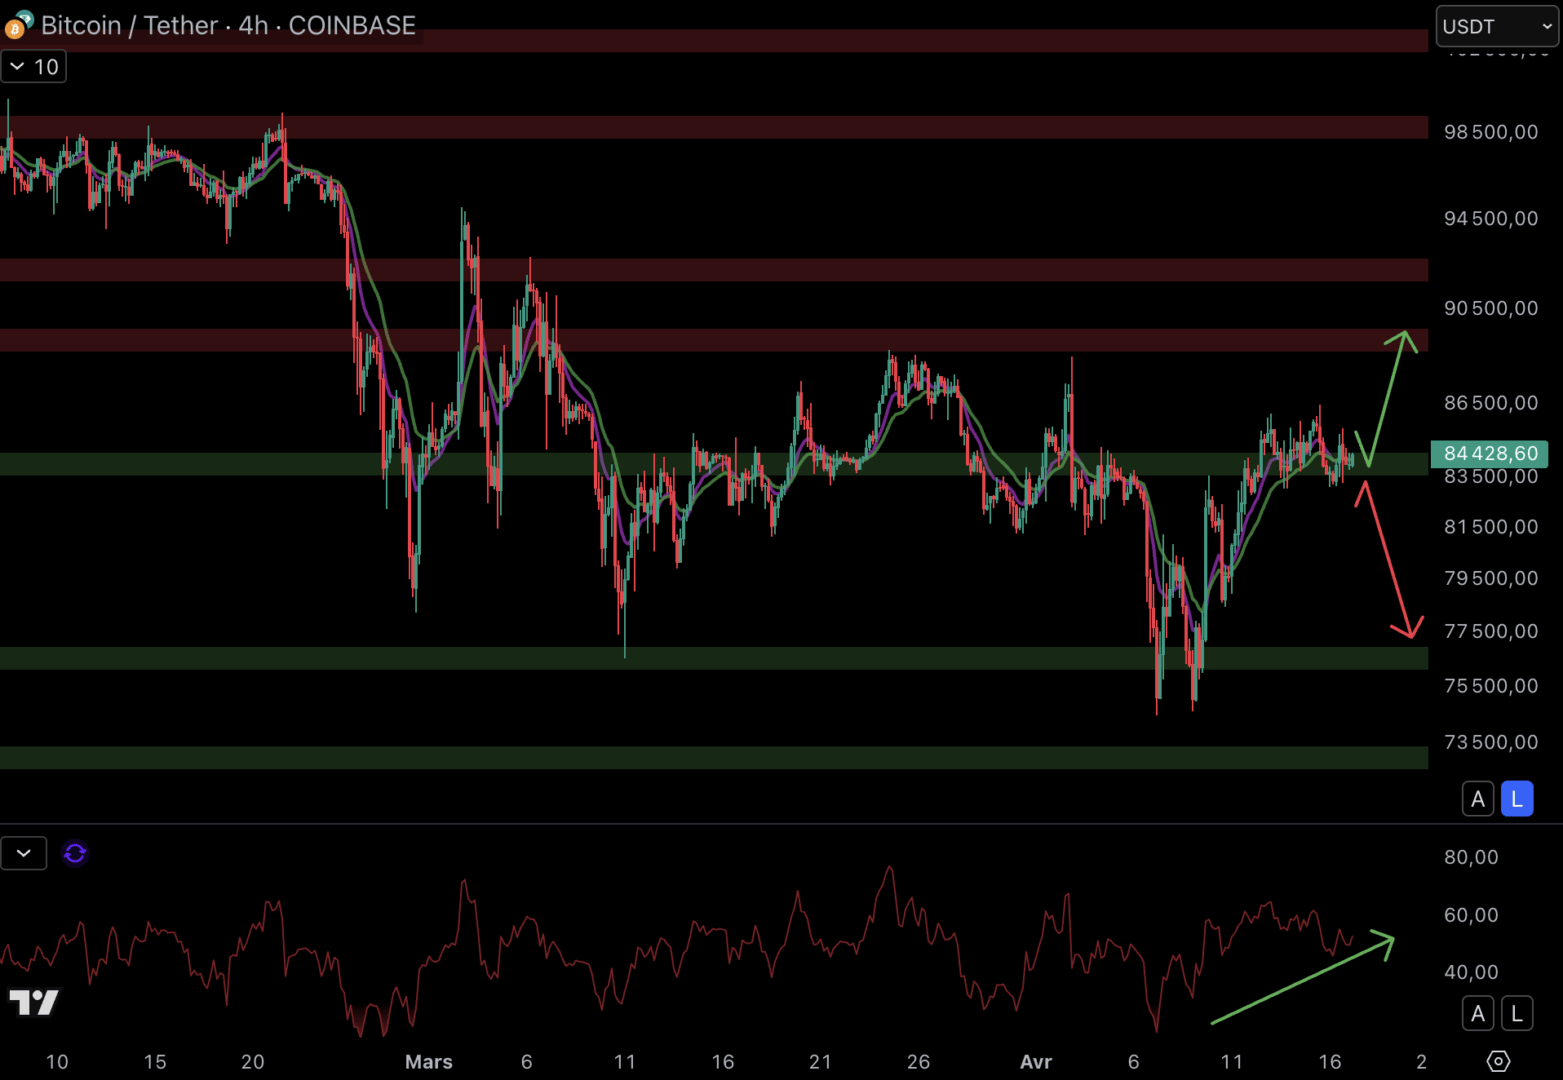1563x1080 pixels.
Task: Click the TradingView logo
Action: coord(34,1001)
